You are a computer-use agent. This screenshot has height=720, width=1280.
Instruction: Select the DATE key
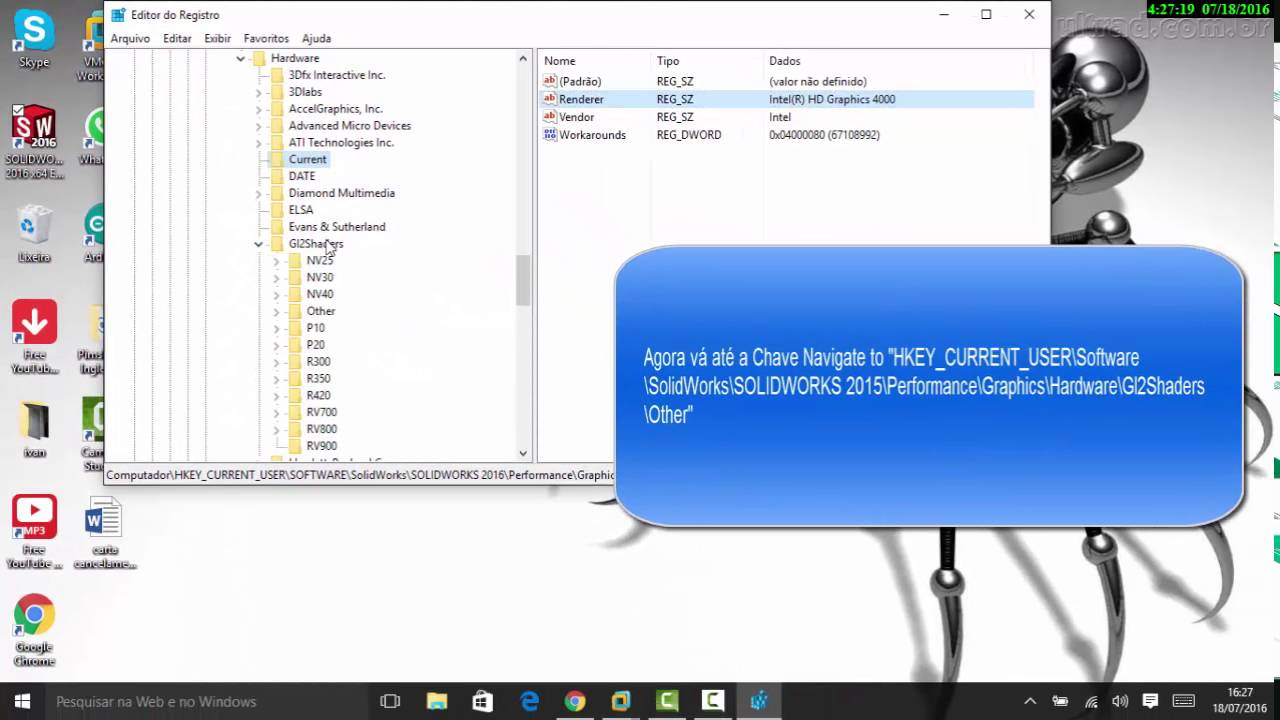point(302,176)
